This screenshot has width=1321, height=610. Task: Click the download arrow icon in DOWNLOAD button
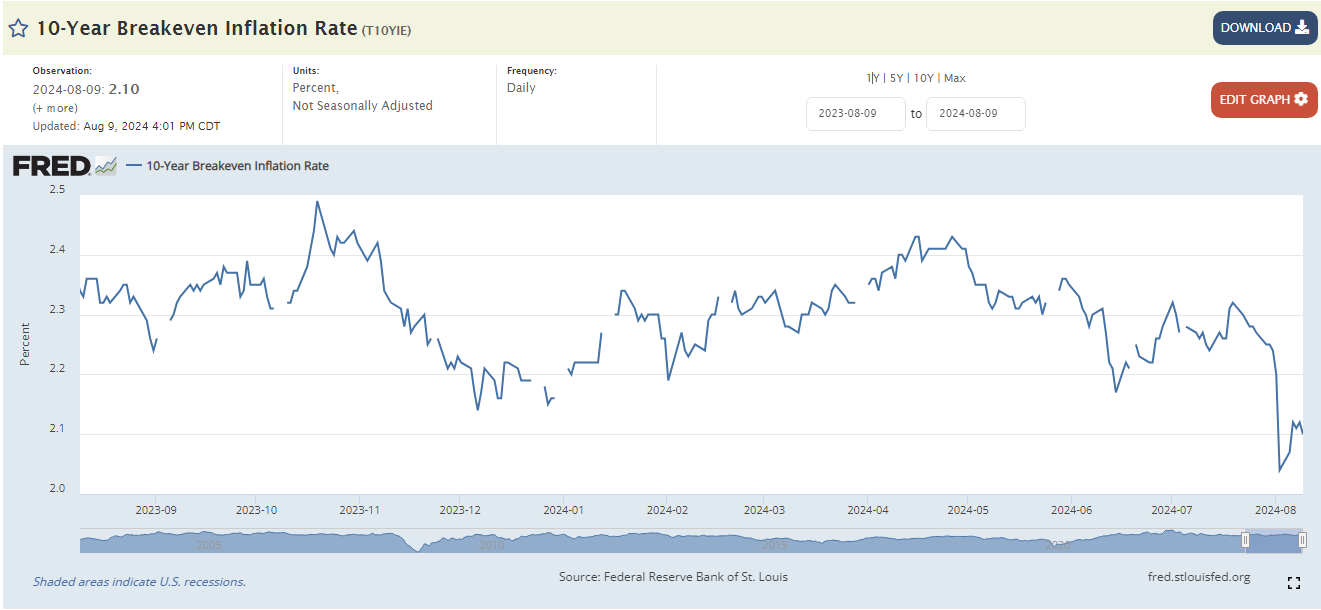[x=1301, y=28]
